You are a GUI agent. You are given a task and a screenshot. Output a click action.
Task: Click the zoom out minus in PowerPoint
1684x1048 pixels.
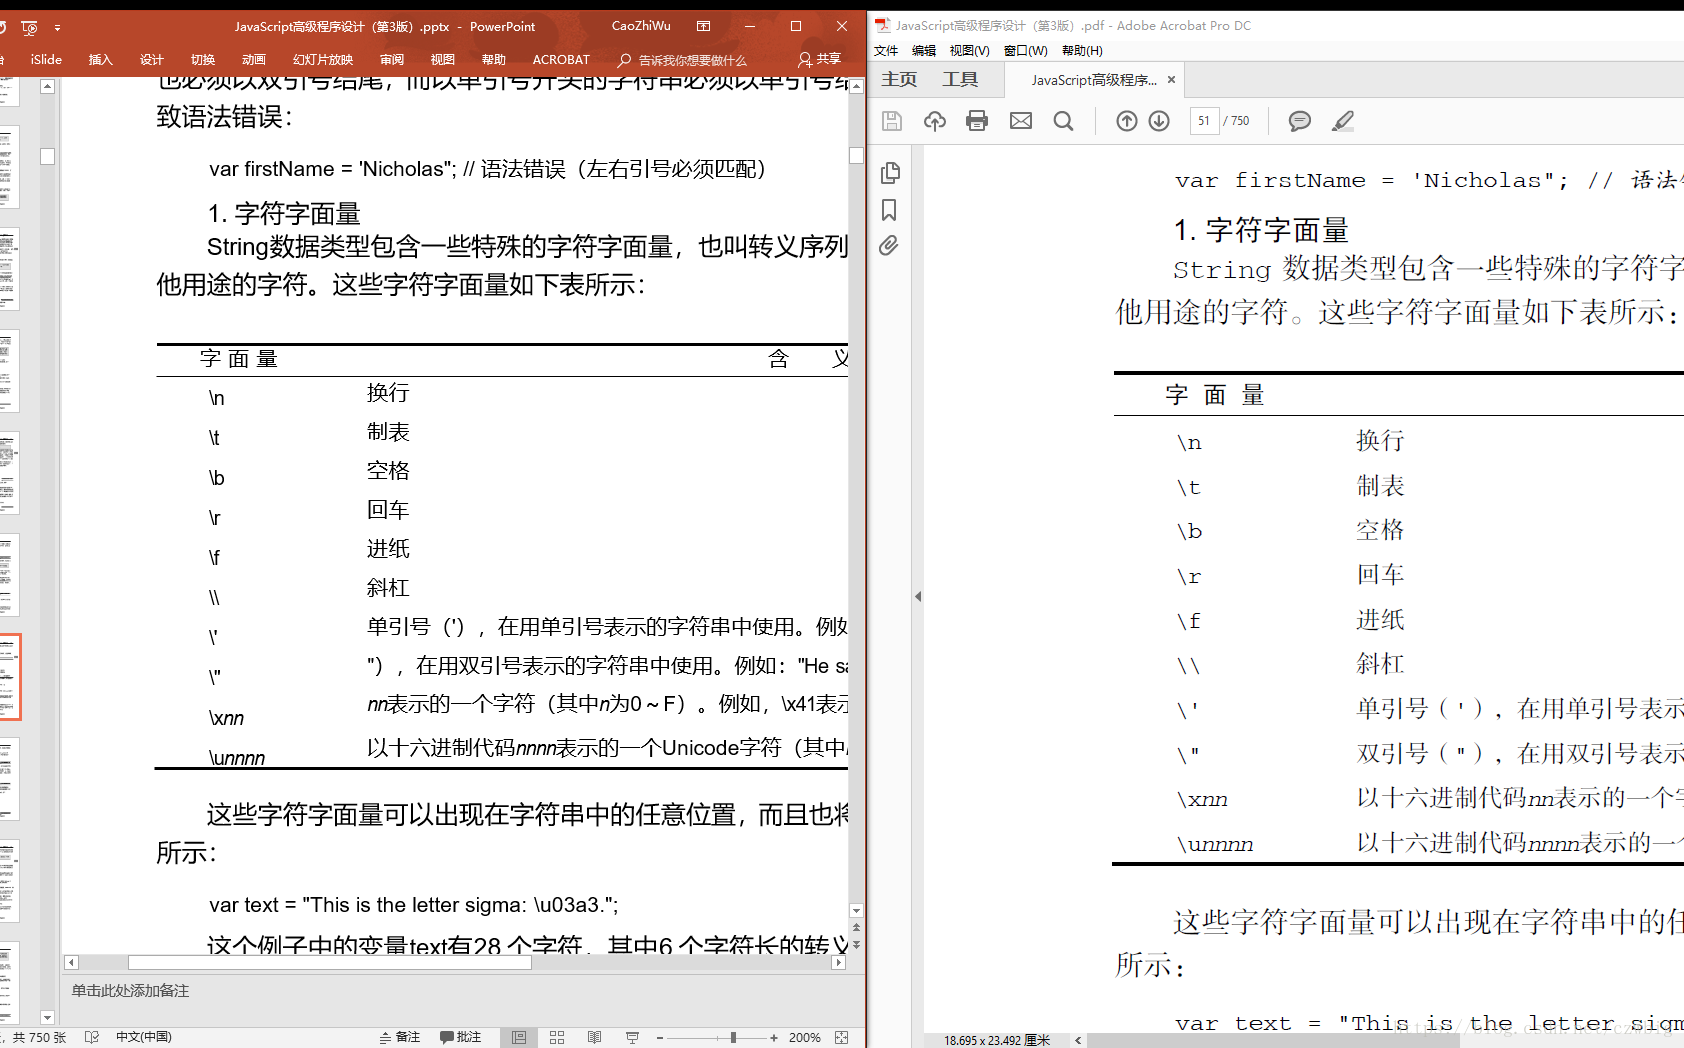660,1038
